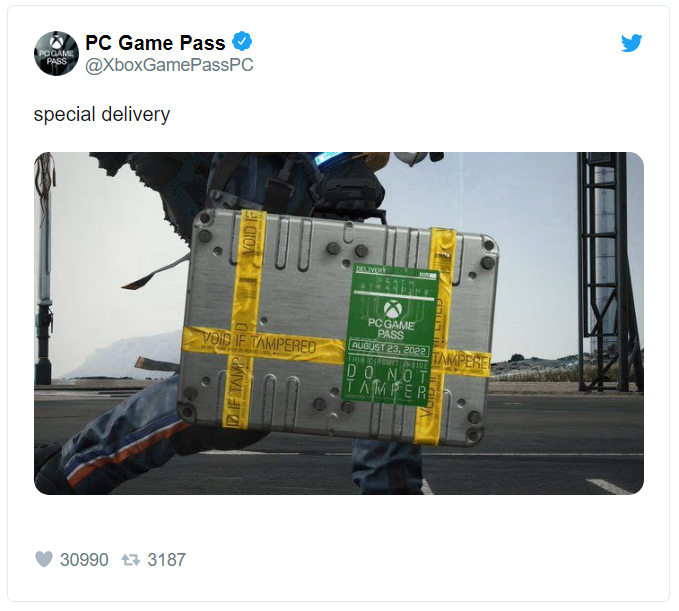This screenshot has width=679, height=611.
Task: Click the 3187 retweets count
Action: point(167,559)
